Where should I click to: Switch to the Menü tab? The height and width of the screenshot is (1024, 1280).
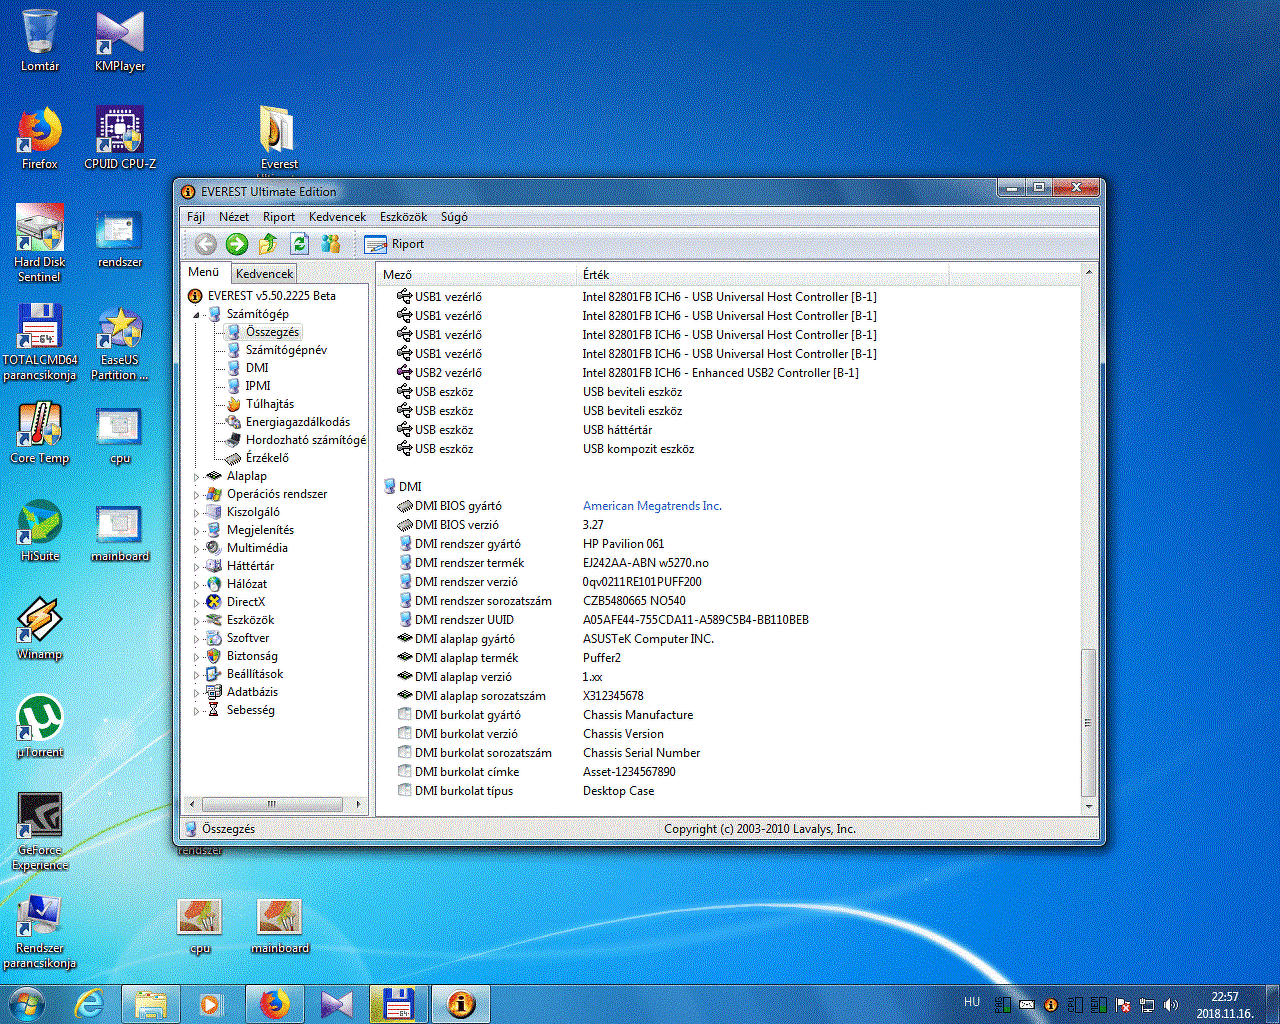click(204, 272)
